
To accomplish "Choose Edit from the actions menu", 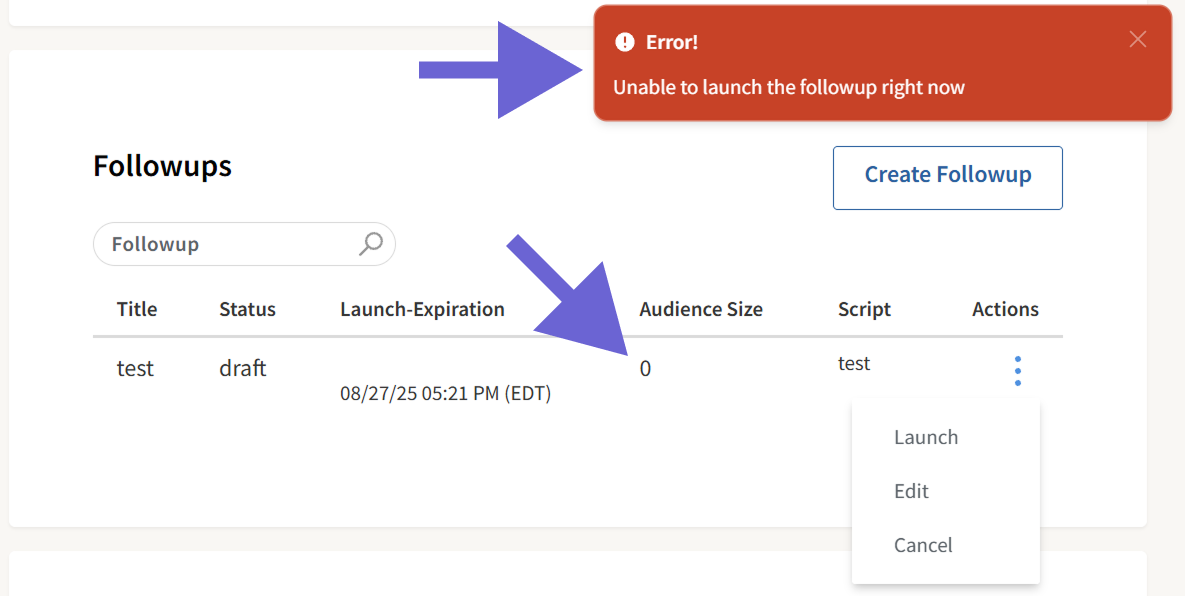I will point(911,491).
